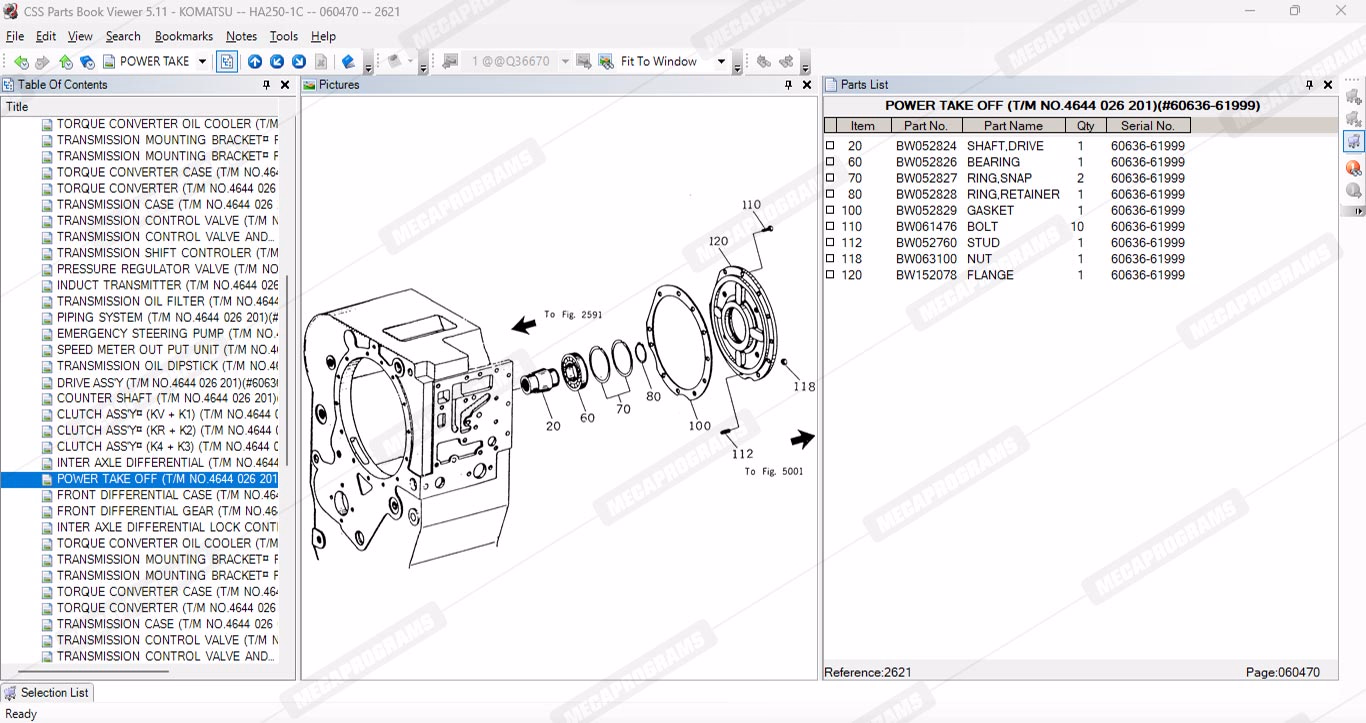Select the checkbox for item 120 FLANGE

coord(830,275)
